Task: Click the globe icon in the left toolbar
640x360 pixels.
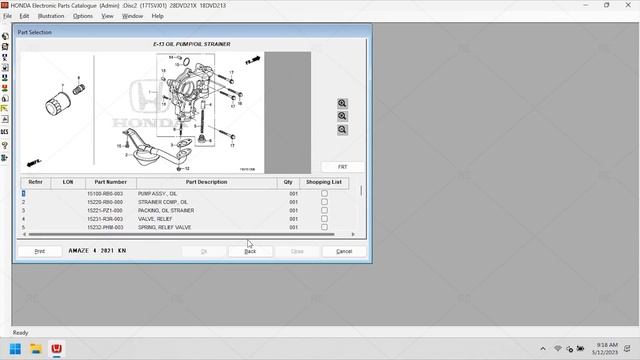Action: coord(5,36)
